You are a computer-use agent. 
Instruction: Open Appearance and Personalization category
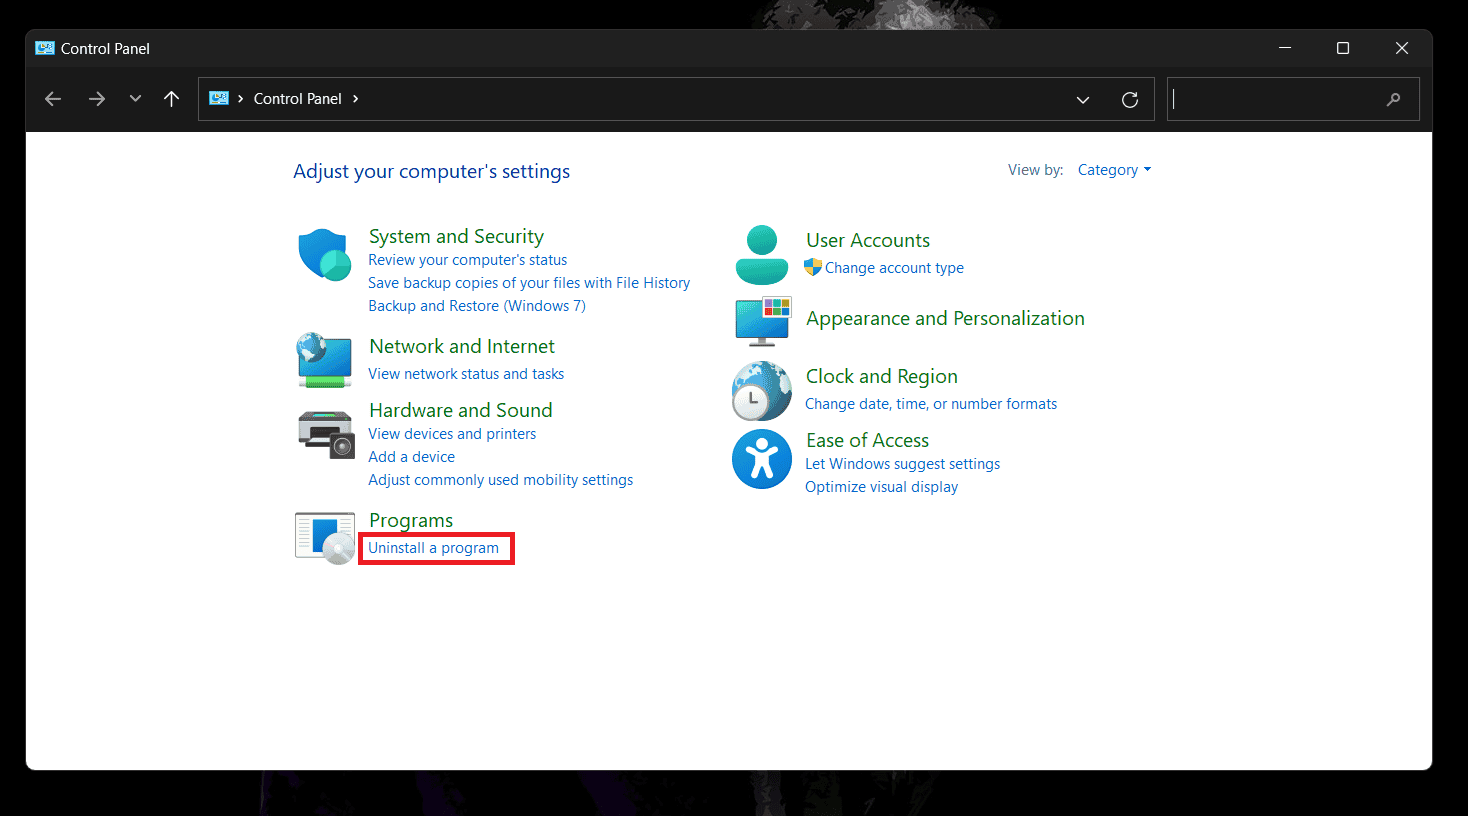[945, 318]
